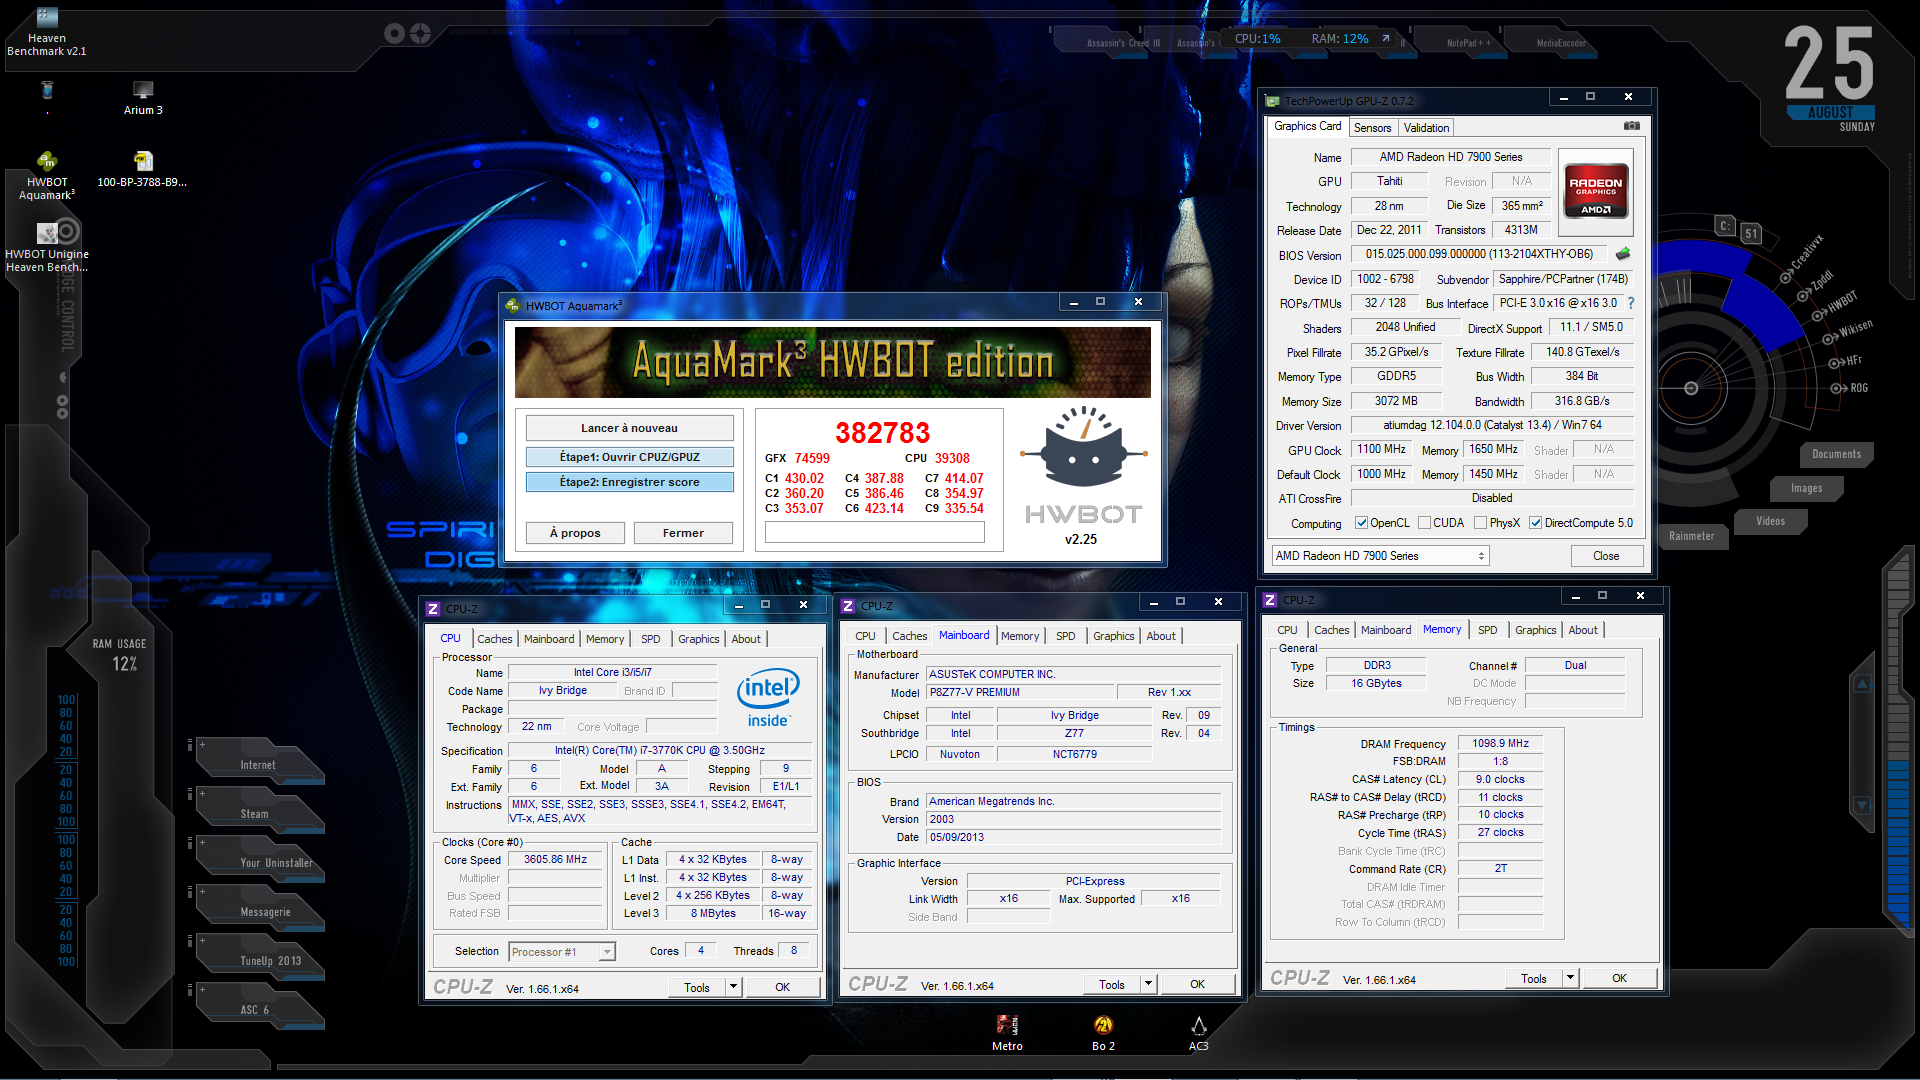Viewport: 1920px width, 1080px height.
Task: Click the HWBOT mascot logo in Aquamark
Action: [x=1083, y=447]
